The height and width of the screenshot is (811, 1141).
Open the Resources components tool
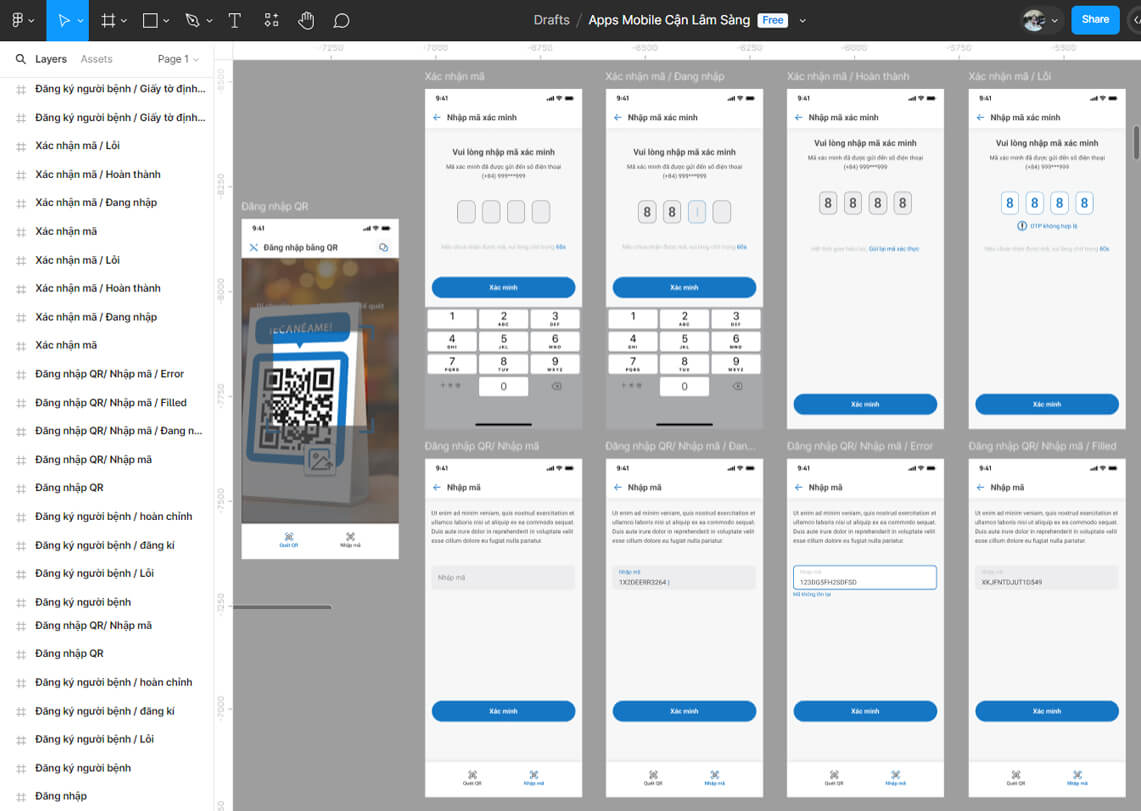(272, 20)
